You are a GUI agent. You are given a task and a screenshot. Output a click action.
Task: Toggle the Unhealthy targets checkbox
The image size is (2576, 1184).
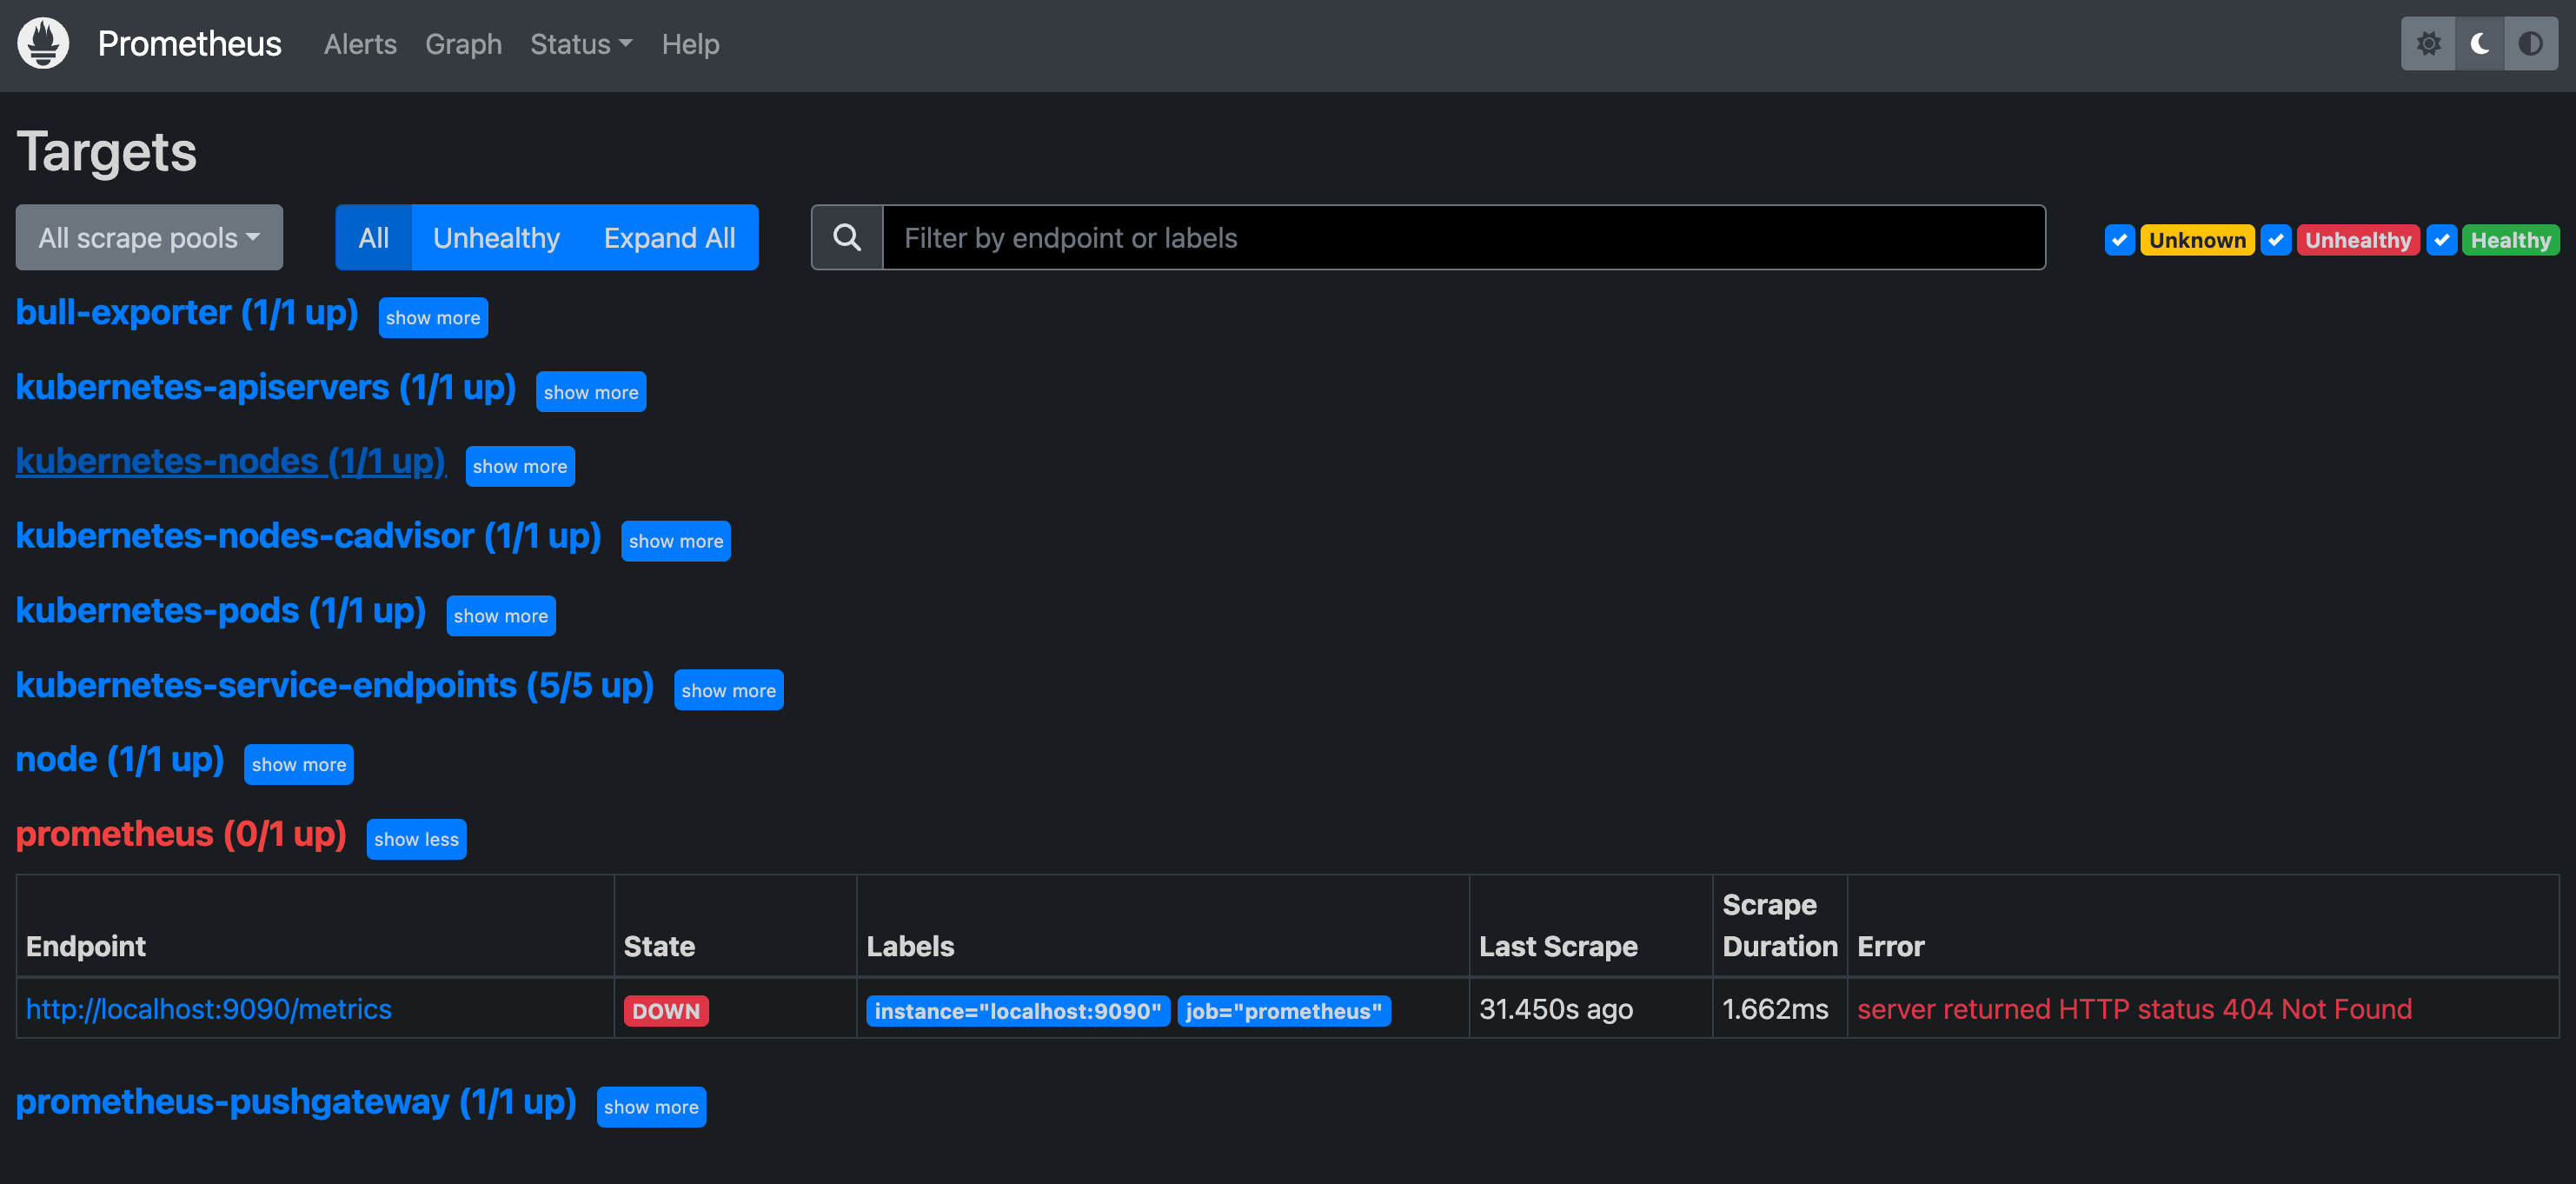coord(2275,240)
